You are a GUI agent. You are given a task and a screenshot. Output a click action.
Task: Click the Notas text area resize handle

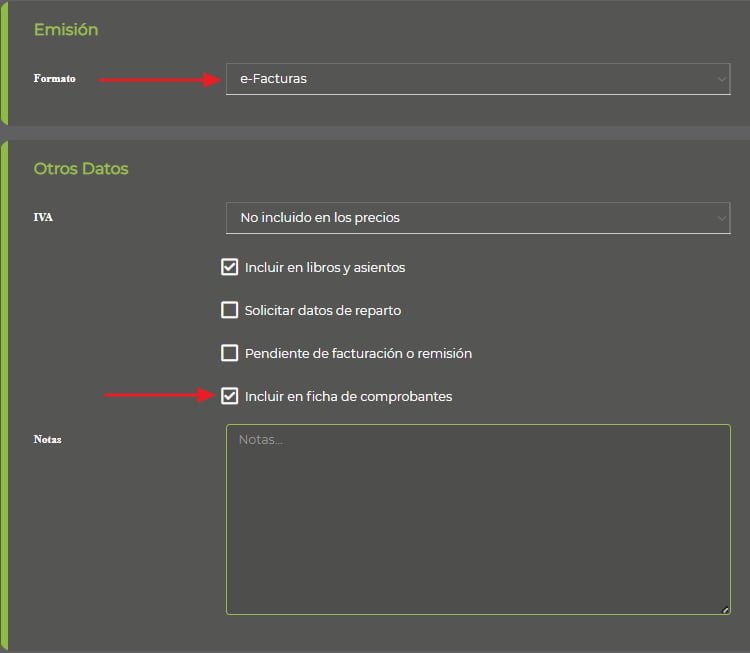[x=725, y=609]
